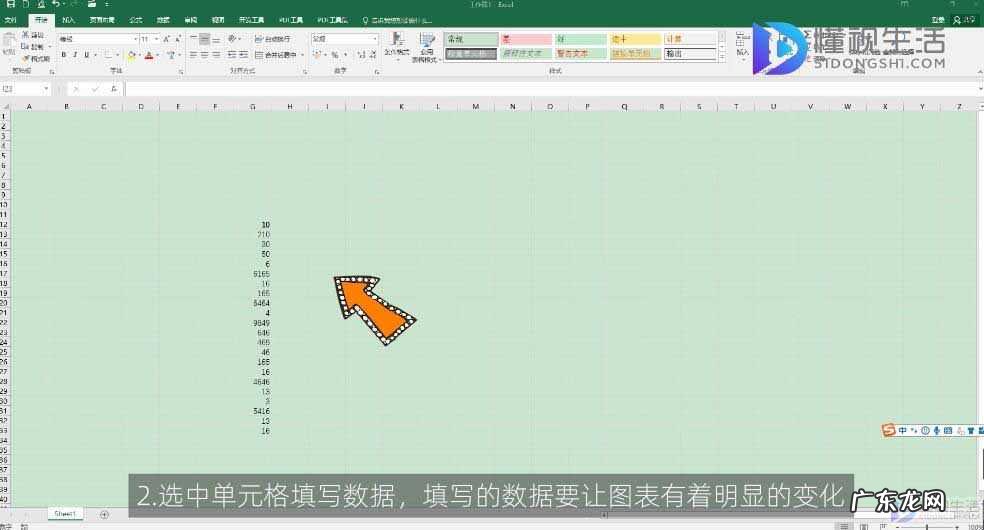Screen dimensions: 984x530
Task: Toggle Italic formatting
Action: coord(75,55)
